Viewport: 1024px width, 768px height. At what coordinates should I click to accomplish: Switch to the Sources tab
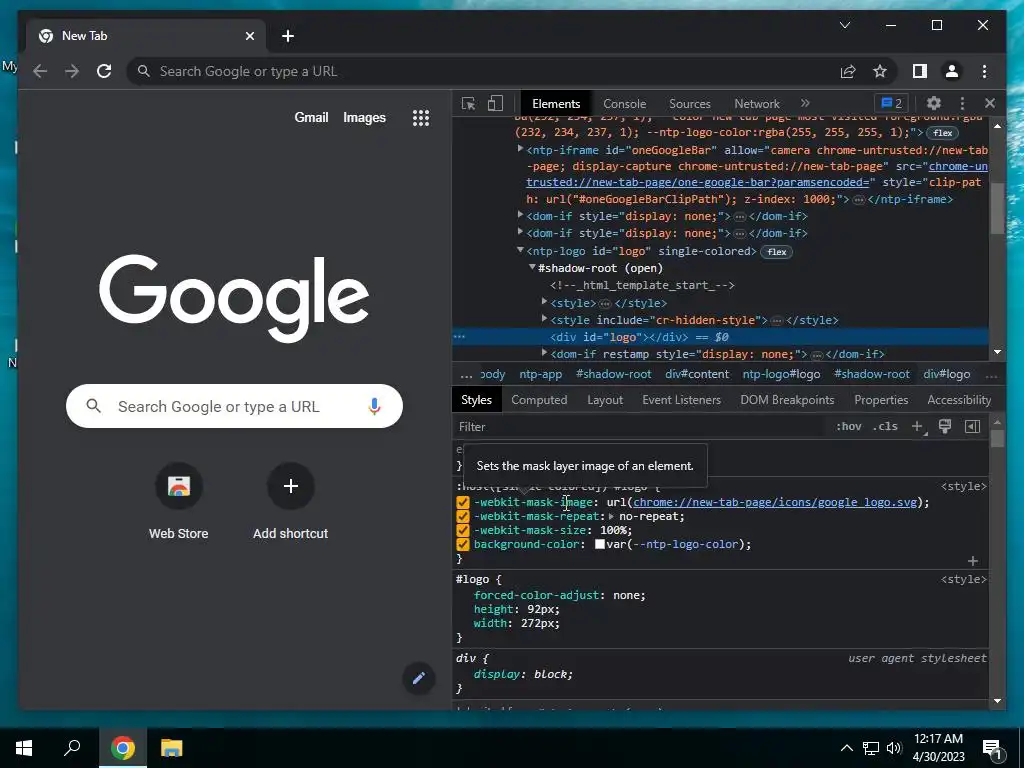click(690, 104)
